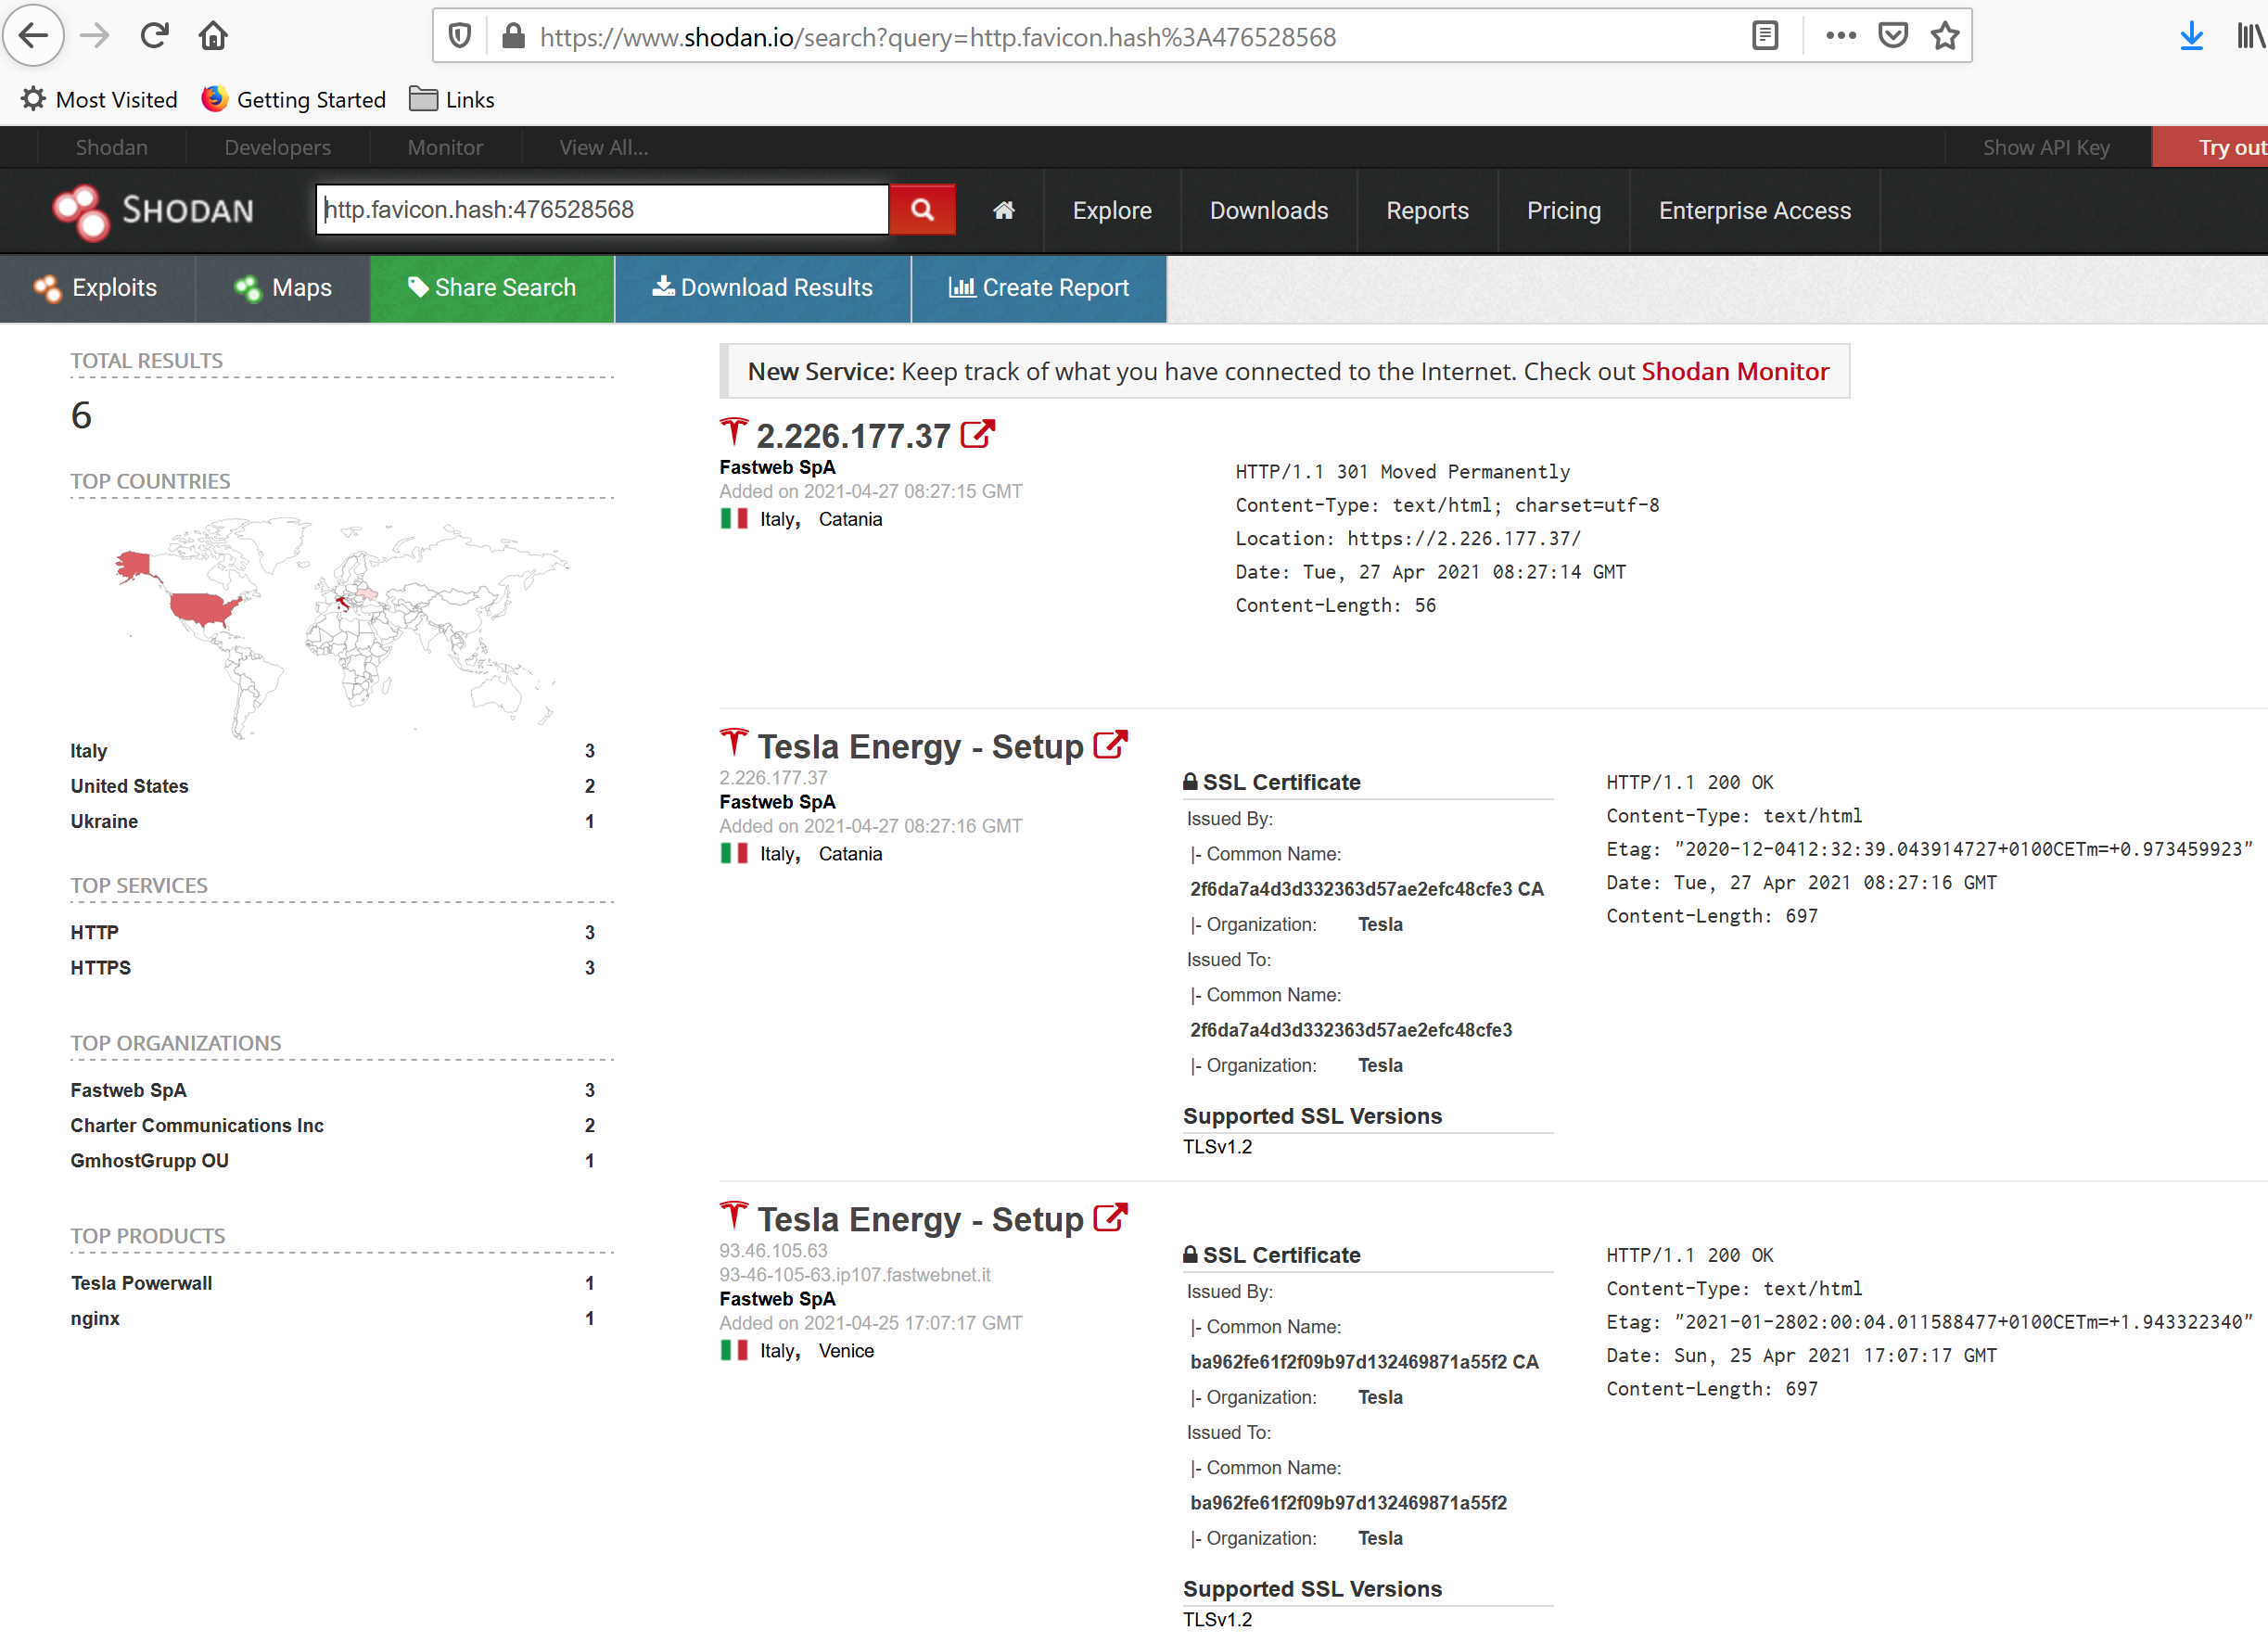The height and width of the screenshot is (1643, 2268).
Task: Save page to Pocket
Action: click(1892, 37)
